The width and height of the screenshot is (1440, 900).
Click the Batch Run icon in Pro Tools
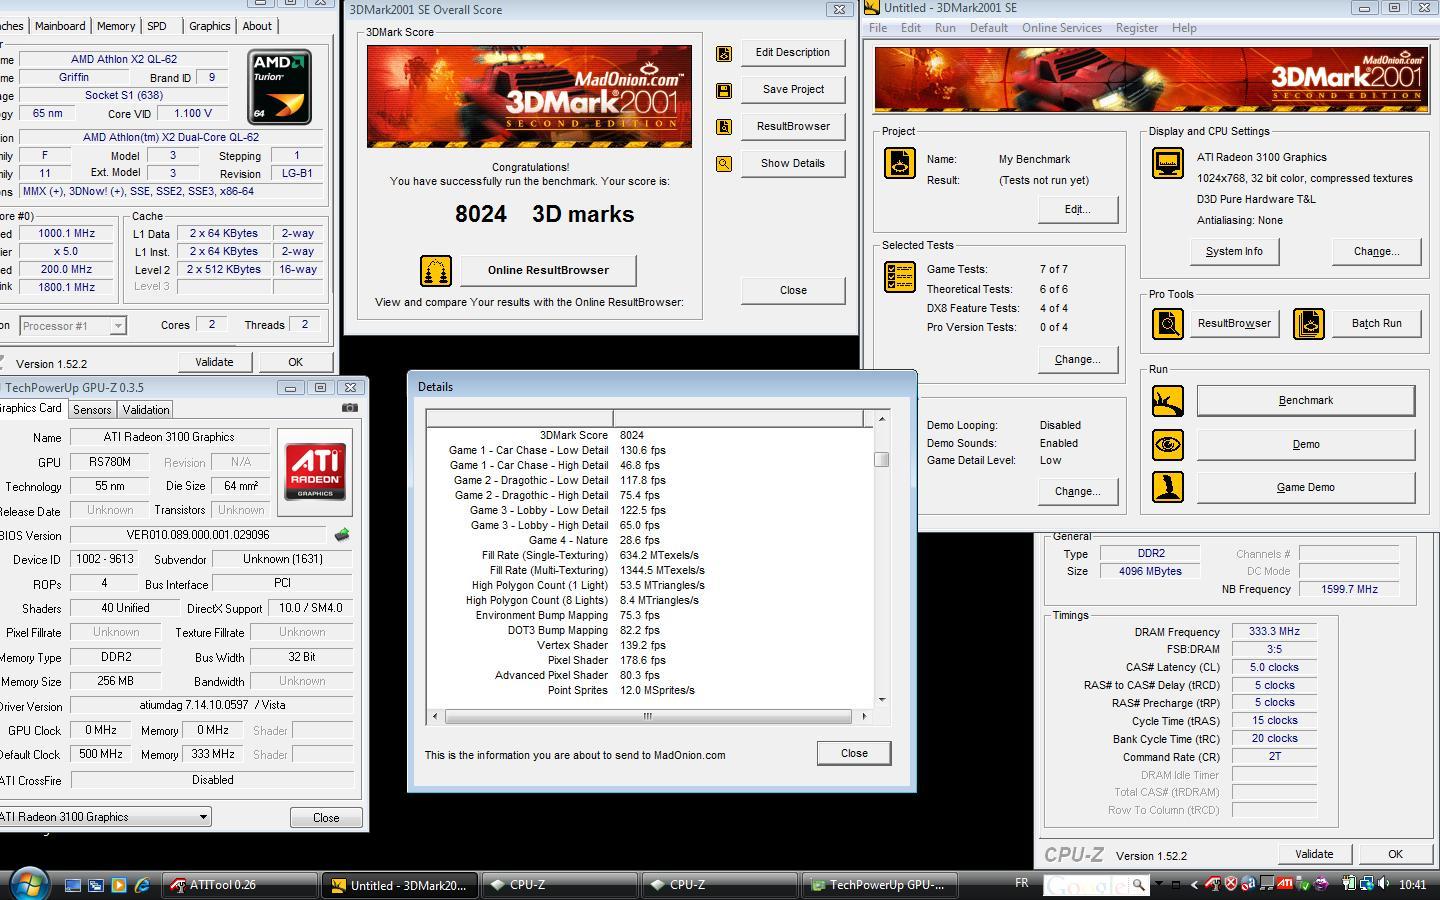coord(1309,324)
